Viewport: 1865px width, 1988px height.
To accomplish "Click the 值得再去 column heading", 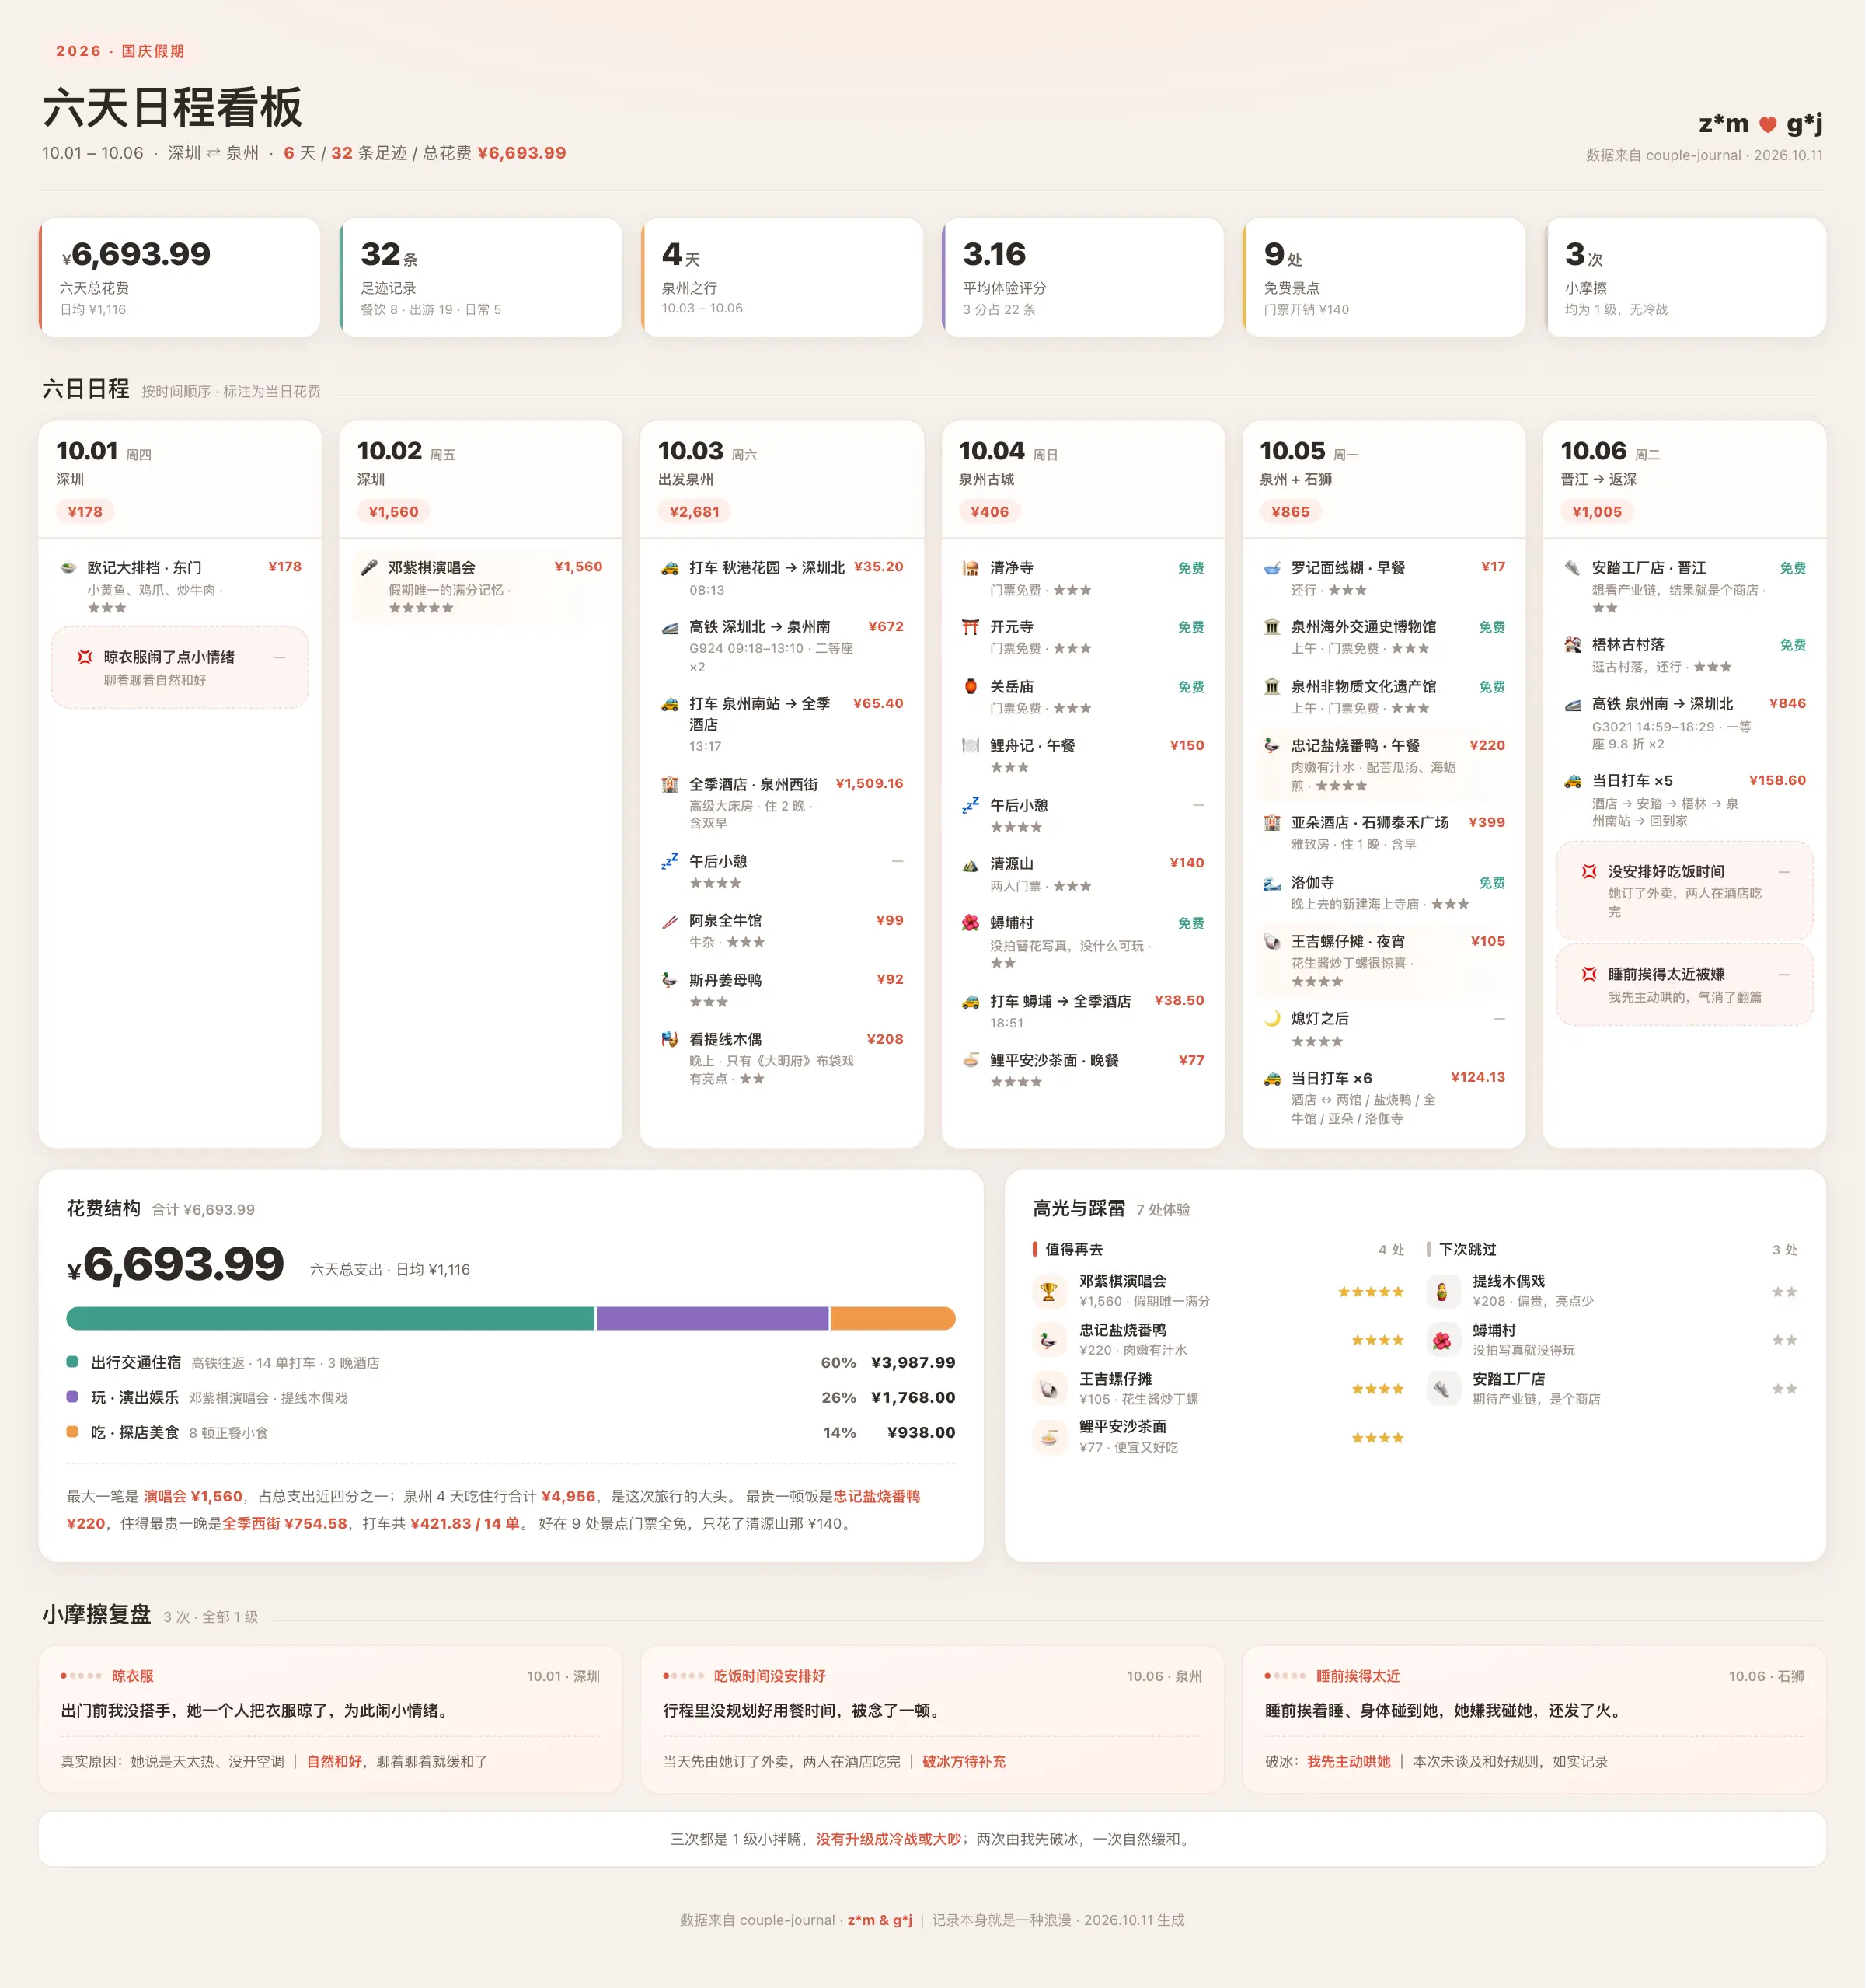I will point(1074,1249).
